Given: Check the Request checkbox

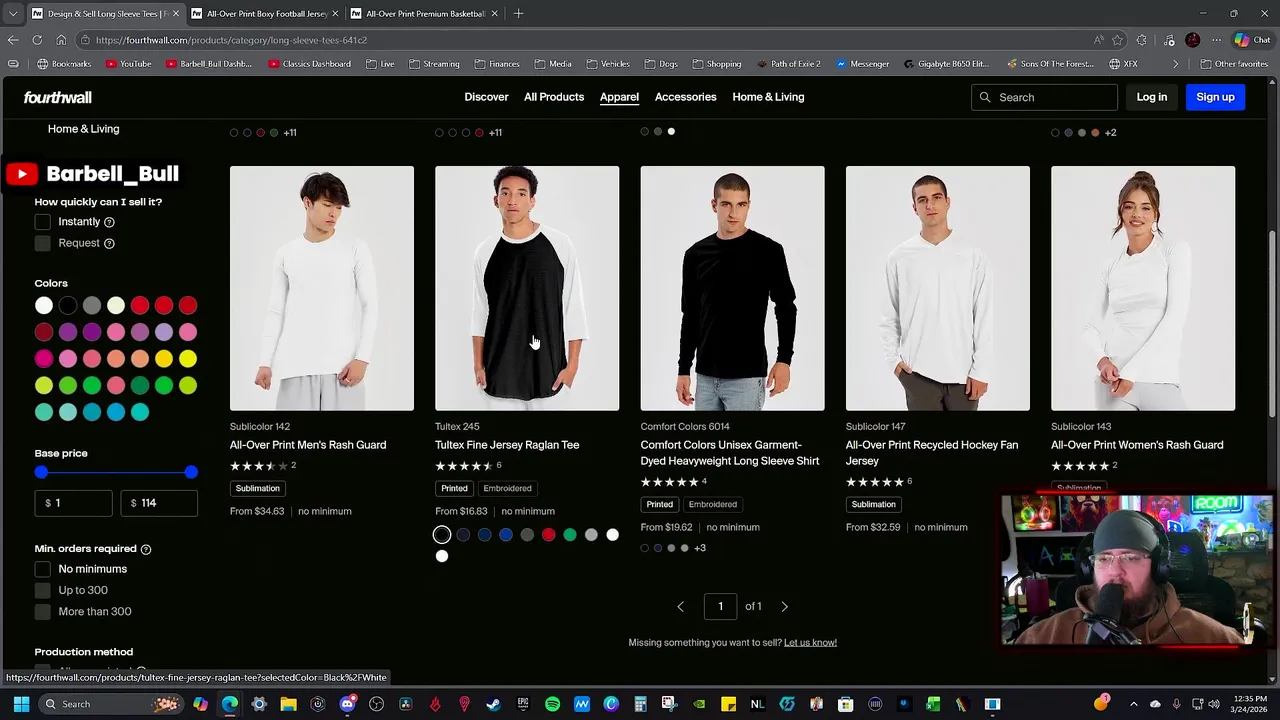Looking at the screenshot, I should click(x=42, y=243).
